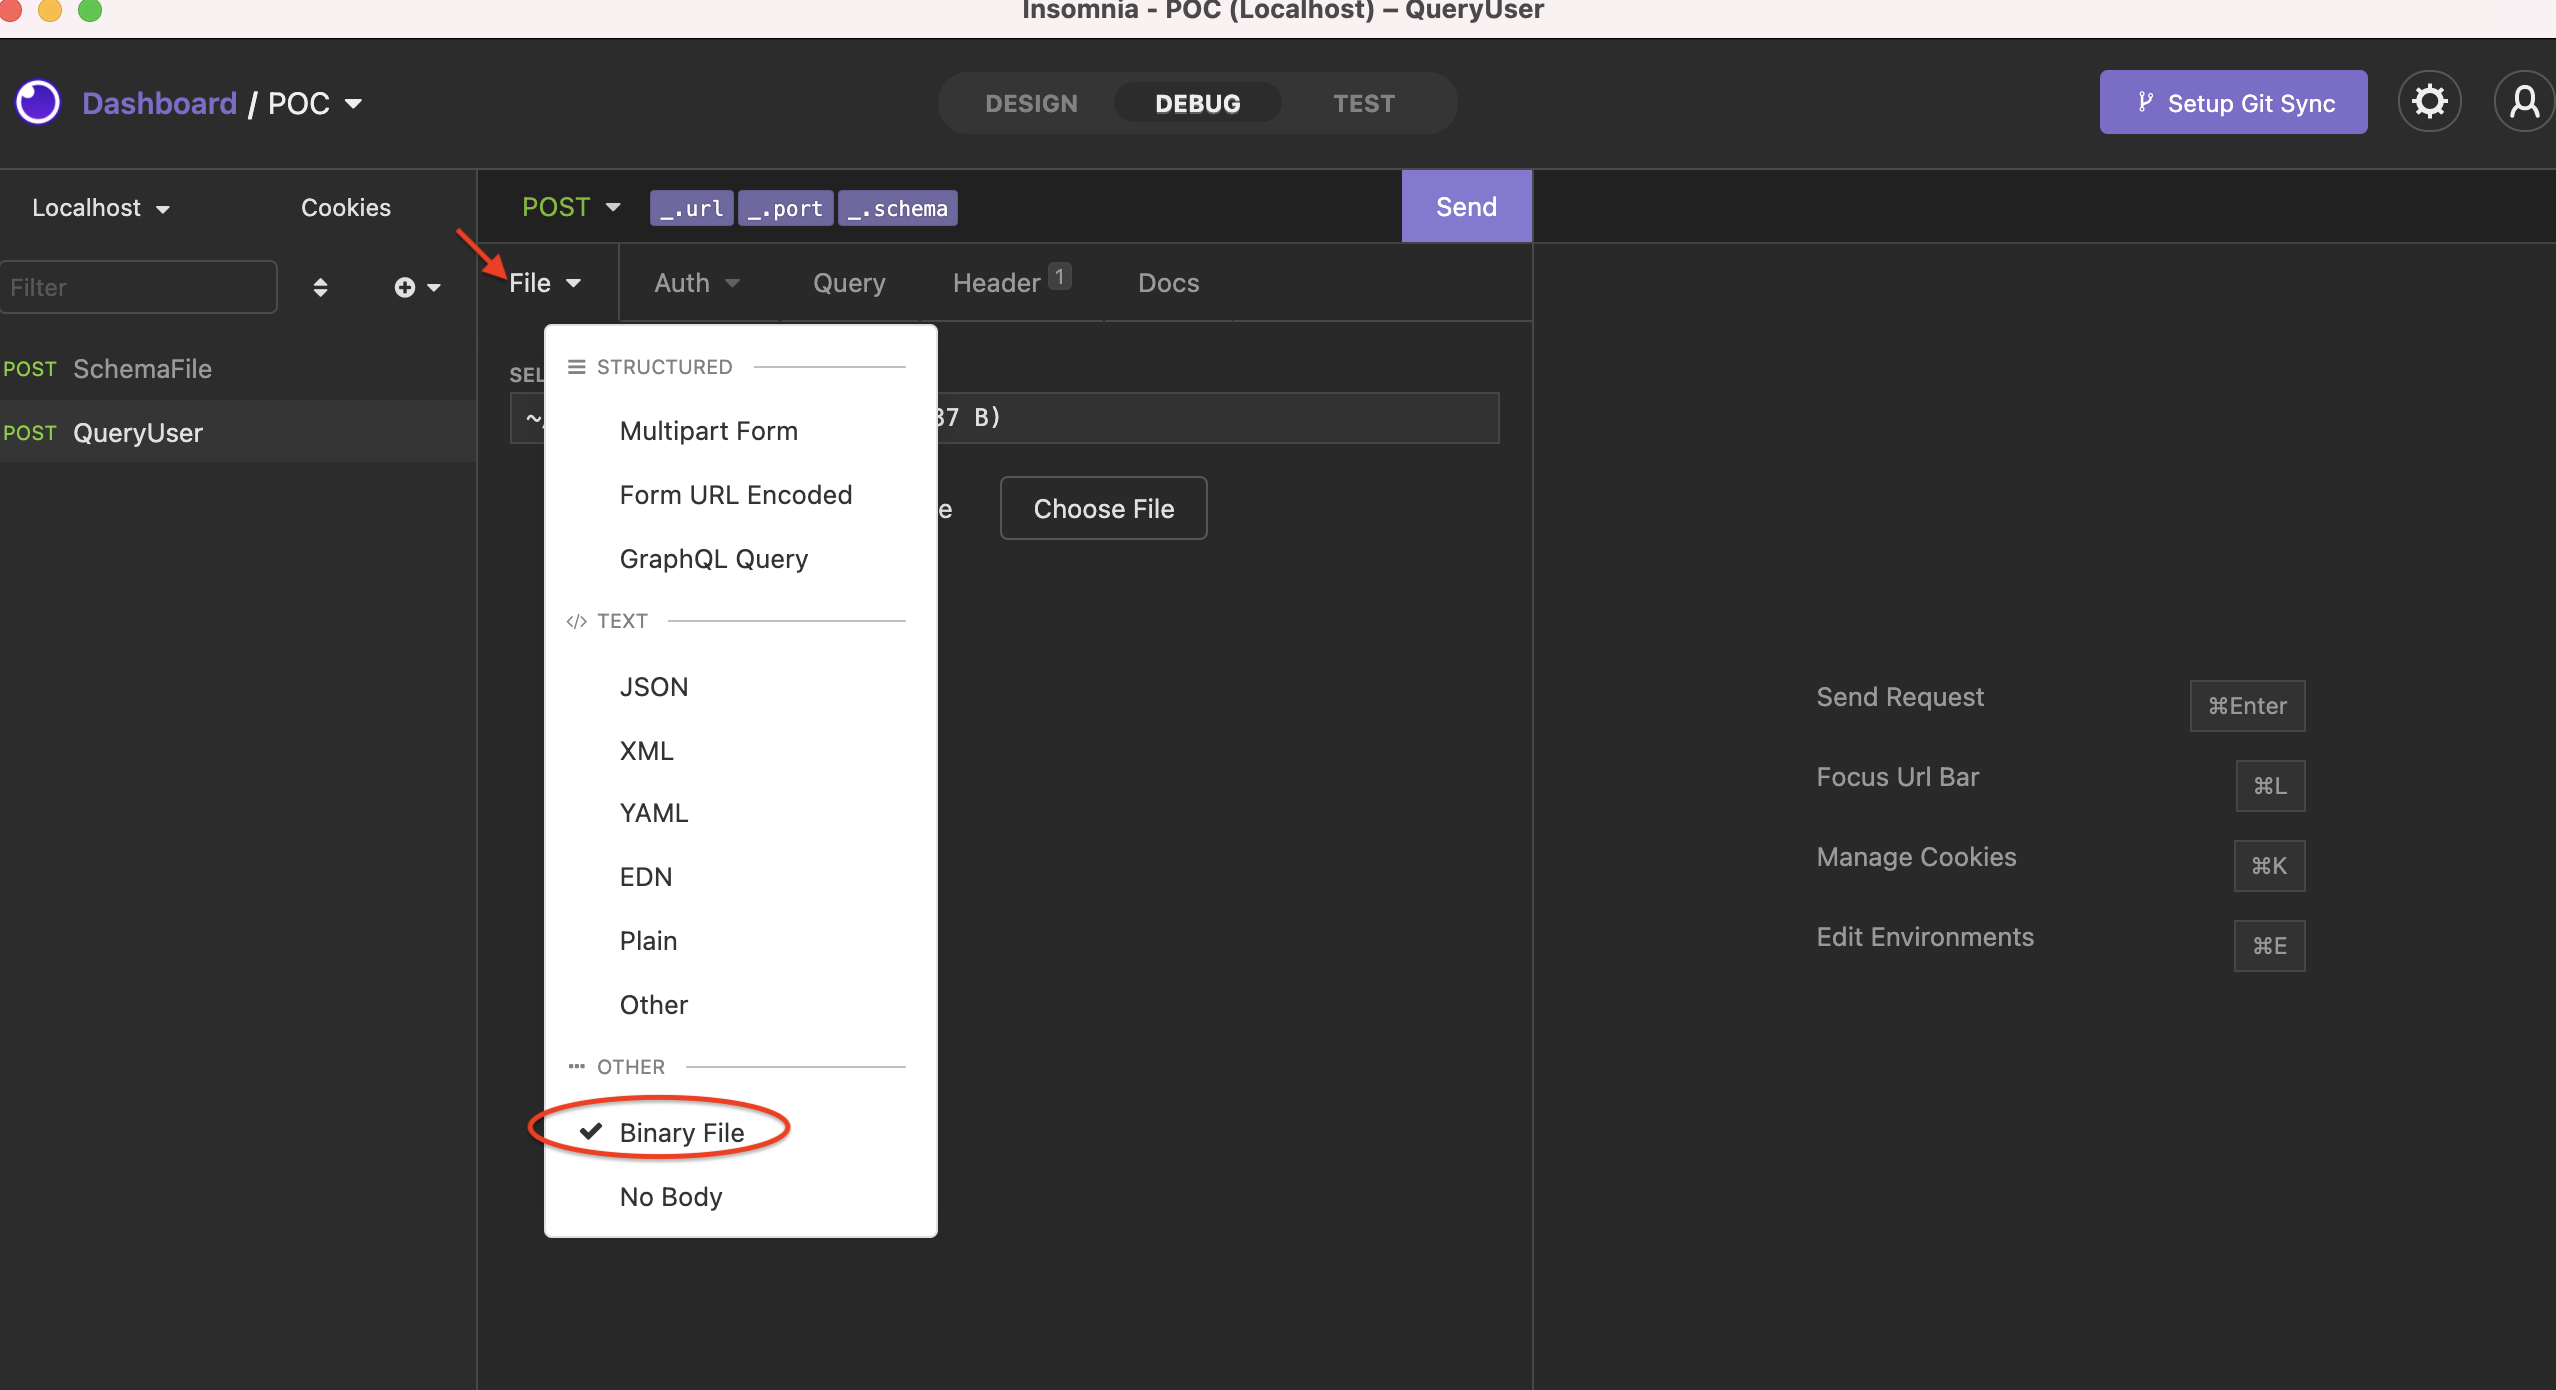
Task: Click the _.schema template tag
Action: tap(896, 207)
